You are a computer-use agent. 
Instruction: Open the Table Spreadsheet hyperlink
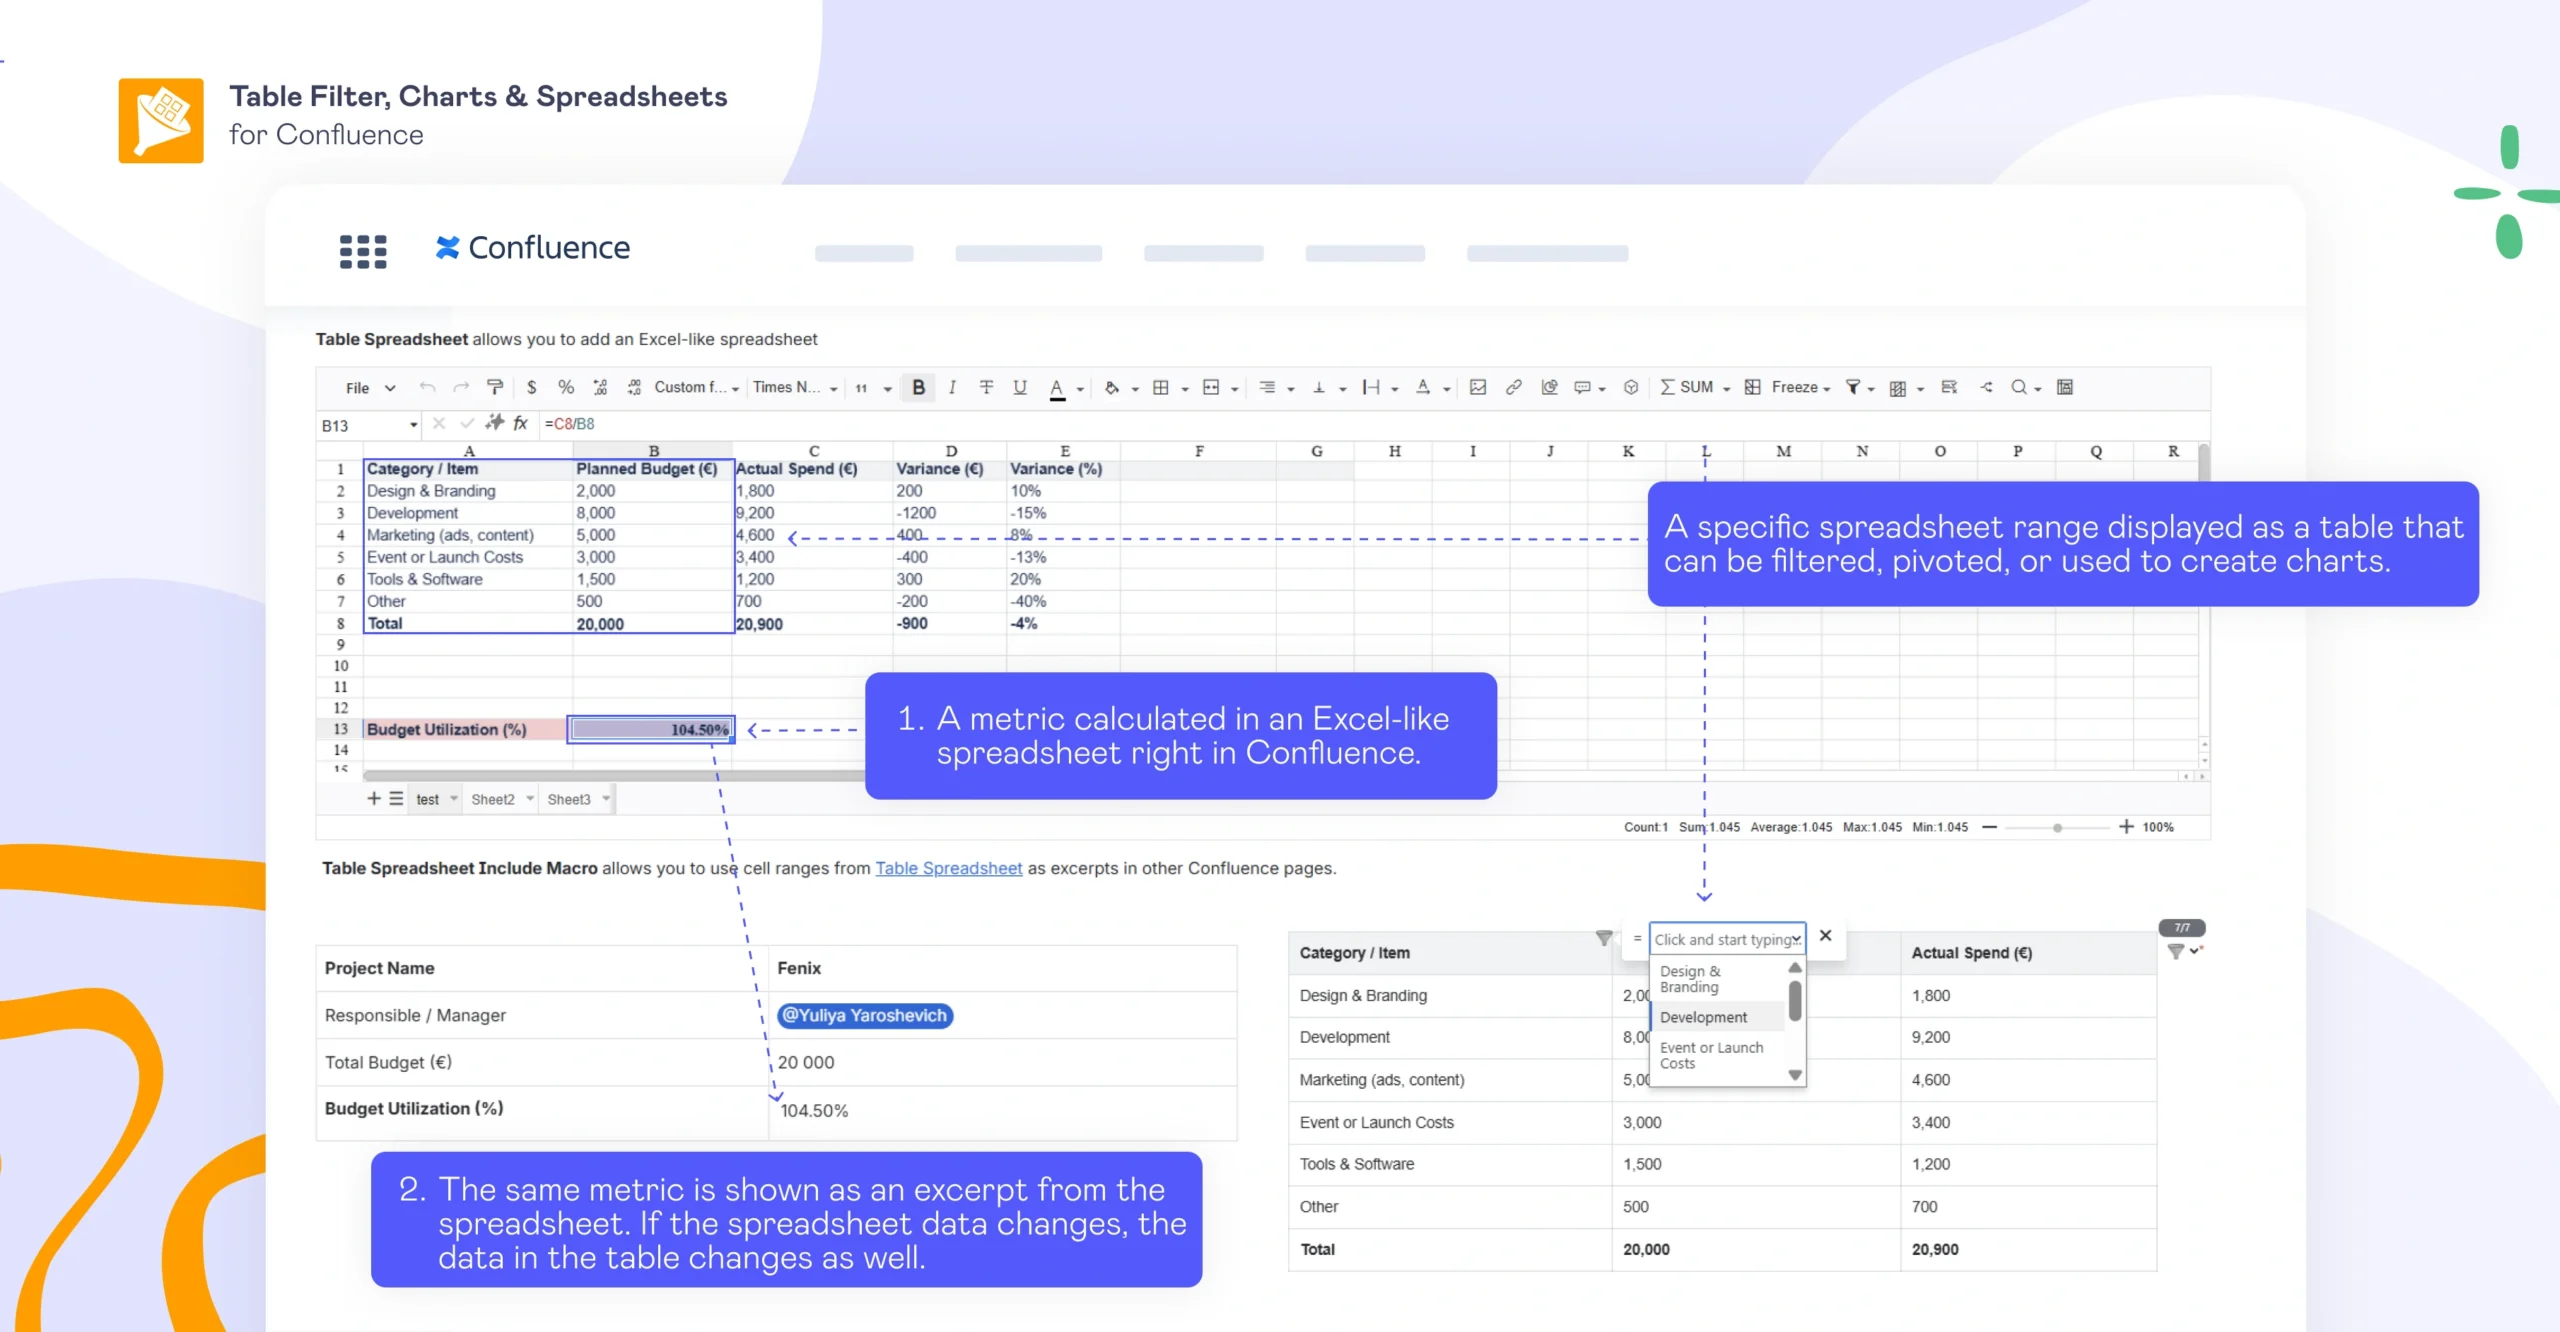click(x=948, y=868)
